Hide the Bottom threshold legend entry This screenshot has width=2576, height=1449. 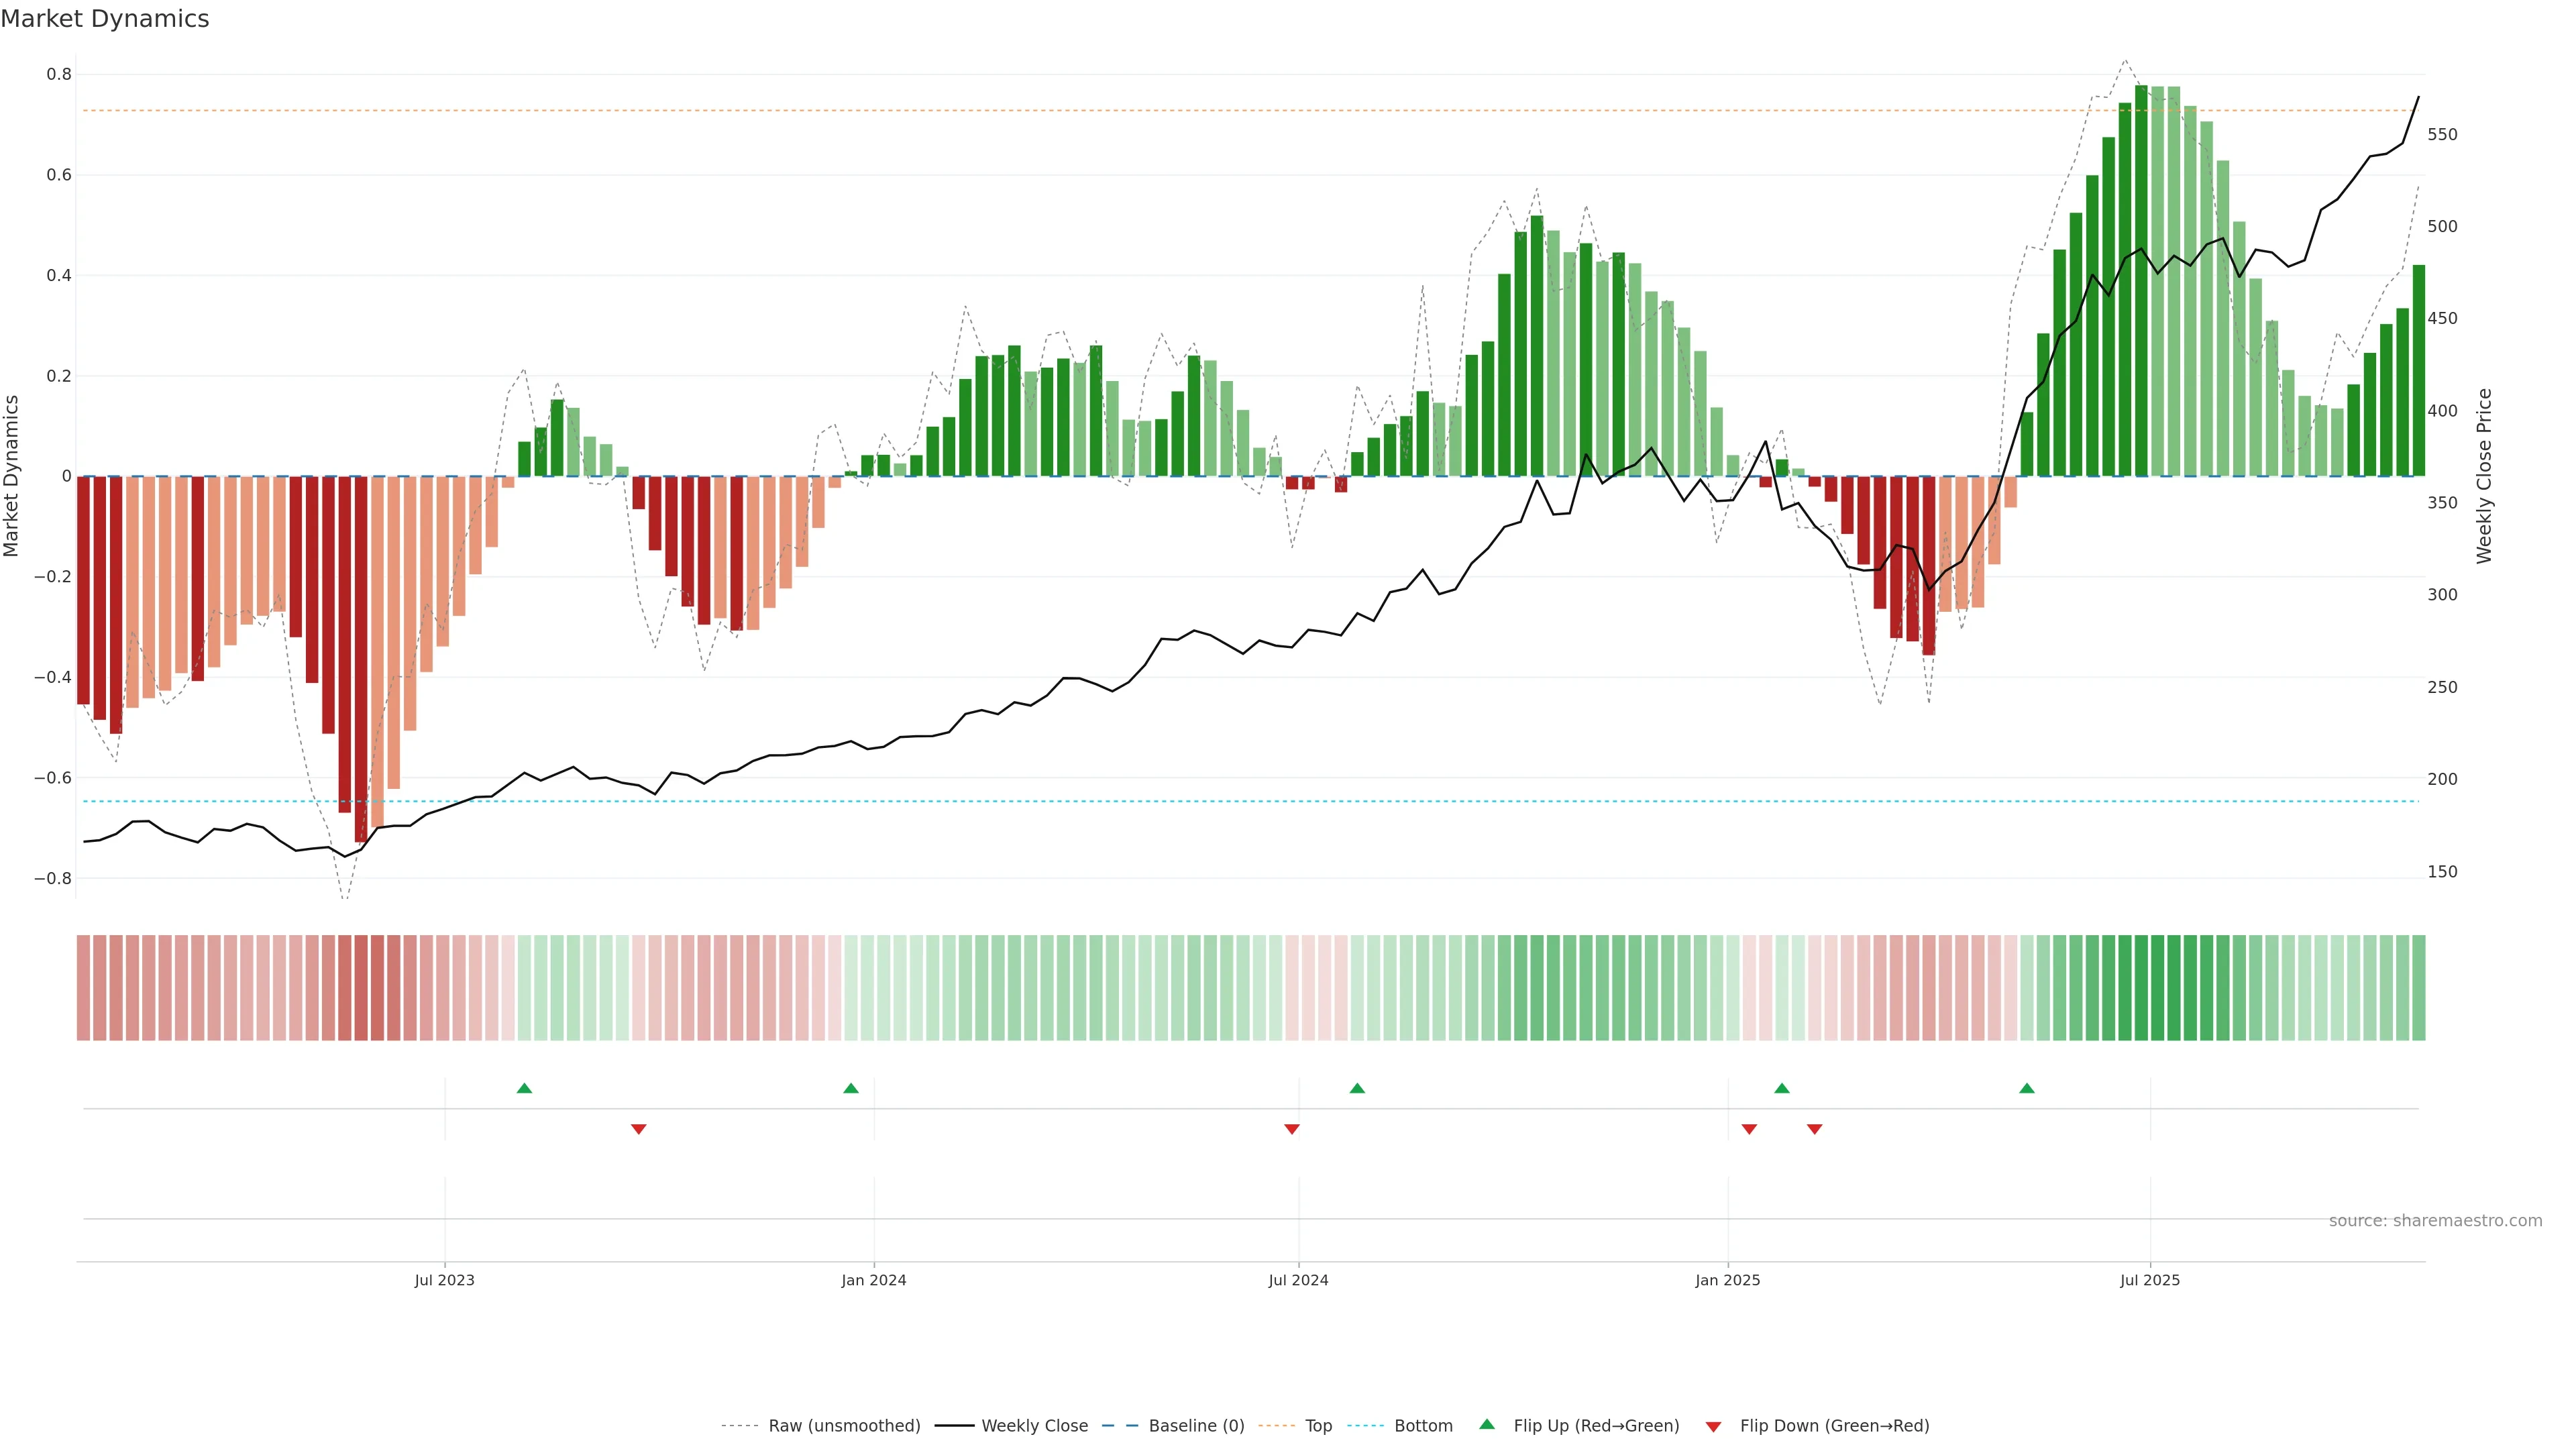(x=1423, y=1426)
